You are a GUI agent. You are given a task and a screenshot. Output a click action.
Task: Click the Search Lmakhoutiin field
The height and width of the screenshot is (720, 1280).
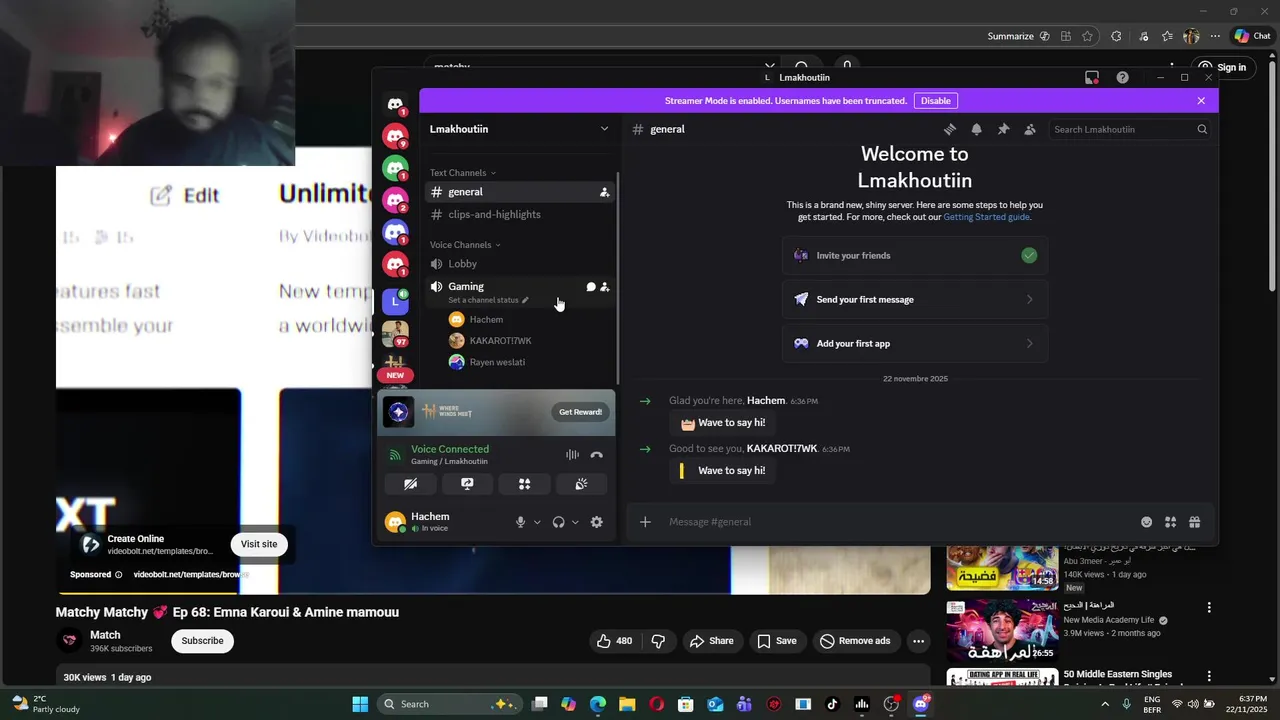[x=1130, y=129]
